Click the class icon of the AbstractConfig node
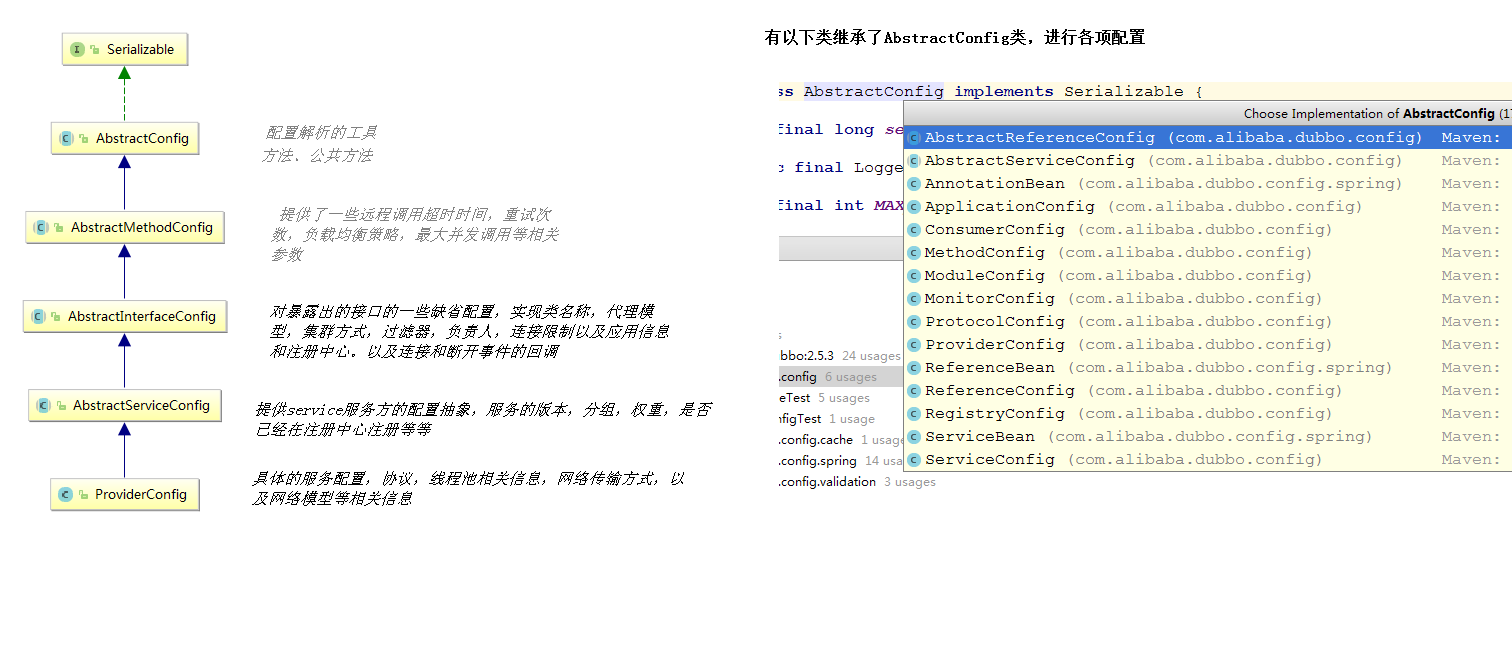 (x=66, y=138)
